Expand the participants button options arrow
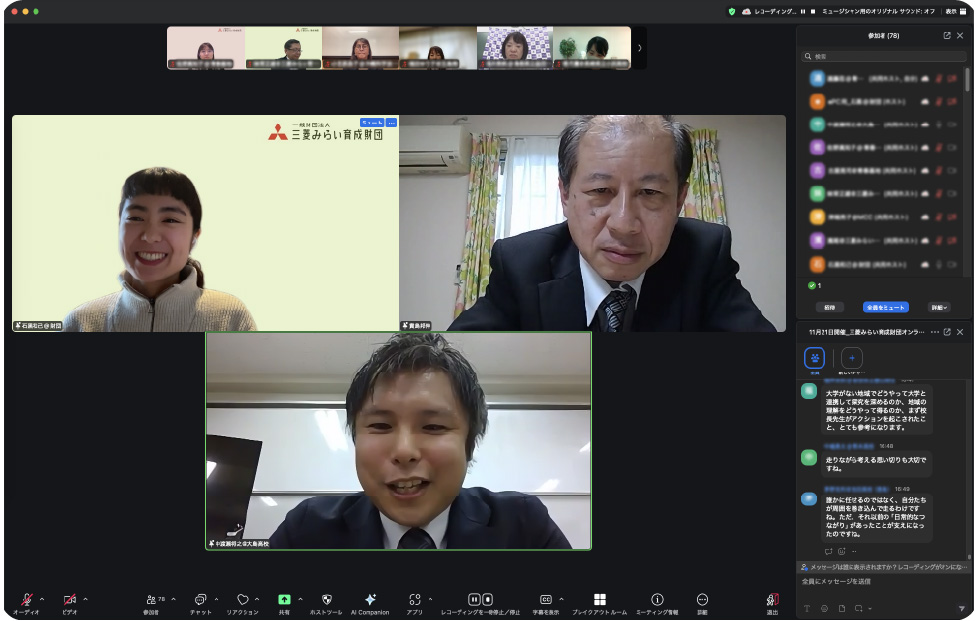Image resolution: width=978 pixels, height=621 pixels. [173, 599]
